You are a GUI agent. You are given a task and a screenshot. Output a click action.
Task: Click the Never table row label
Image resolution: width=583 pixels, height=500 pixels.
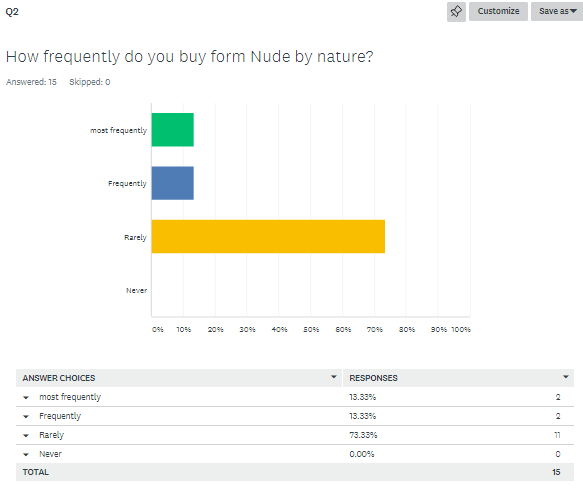[50, 454]
